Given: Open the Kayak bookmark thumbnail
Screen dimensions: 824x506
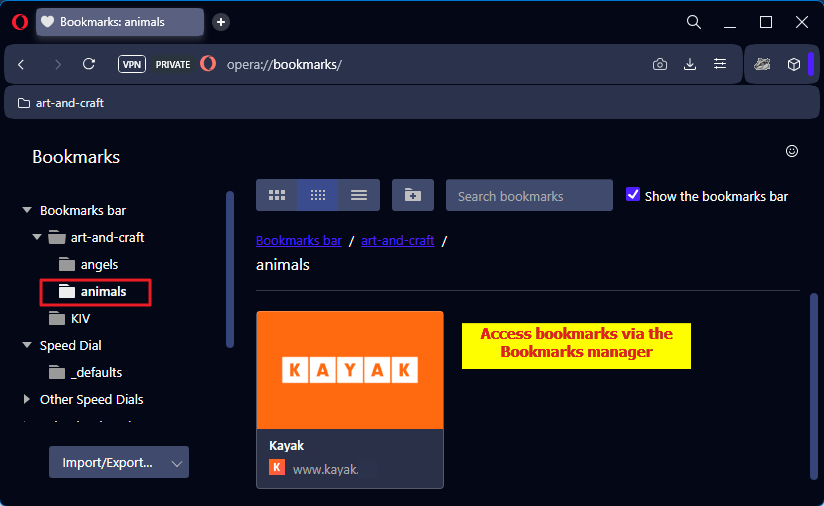Looking at the screenshot, I should point(350,370).
